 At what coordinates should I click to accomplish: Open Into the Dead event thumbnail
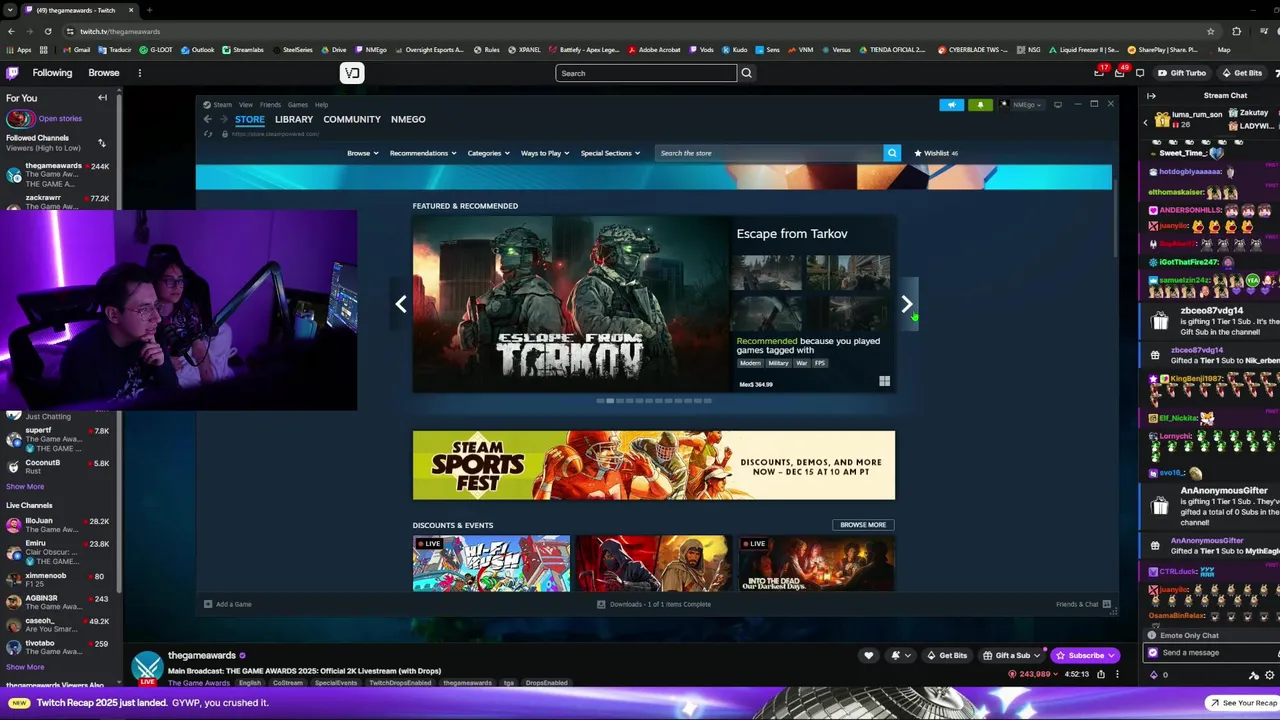(816, 563)
